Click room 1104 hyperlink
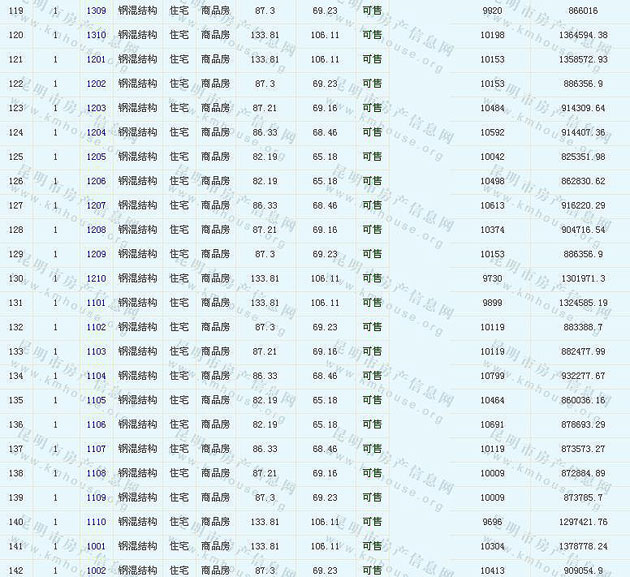The height and width of the screenshot is (577, 630). click(96, 376)
